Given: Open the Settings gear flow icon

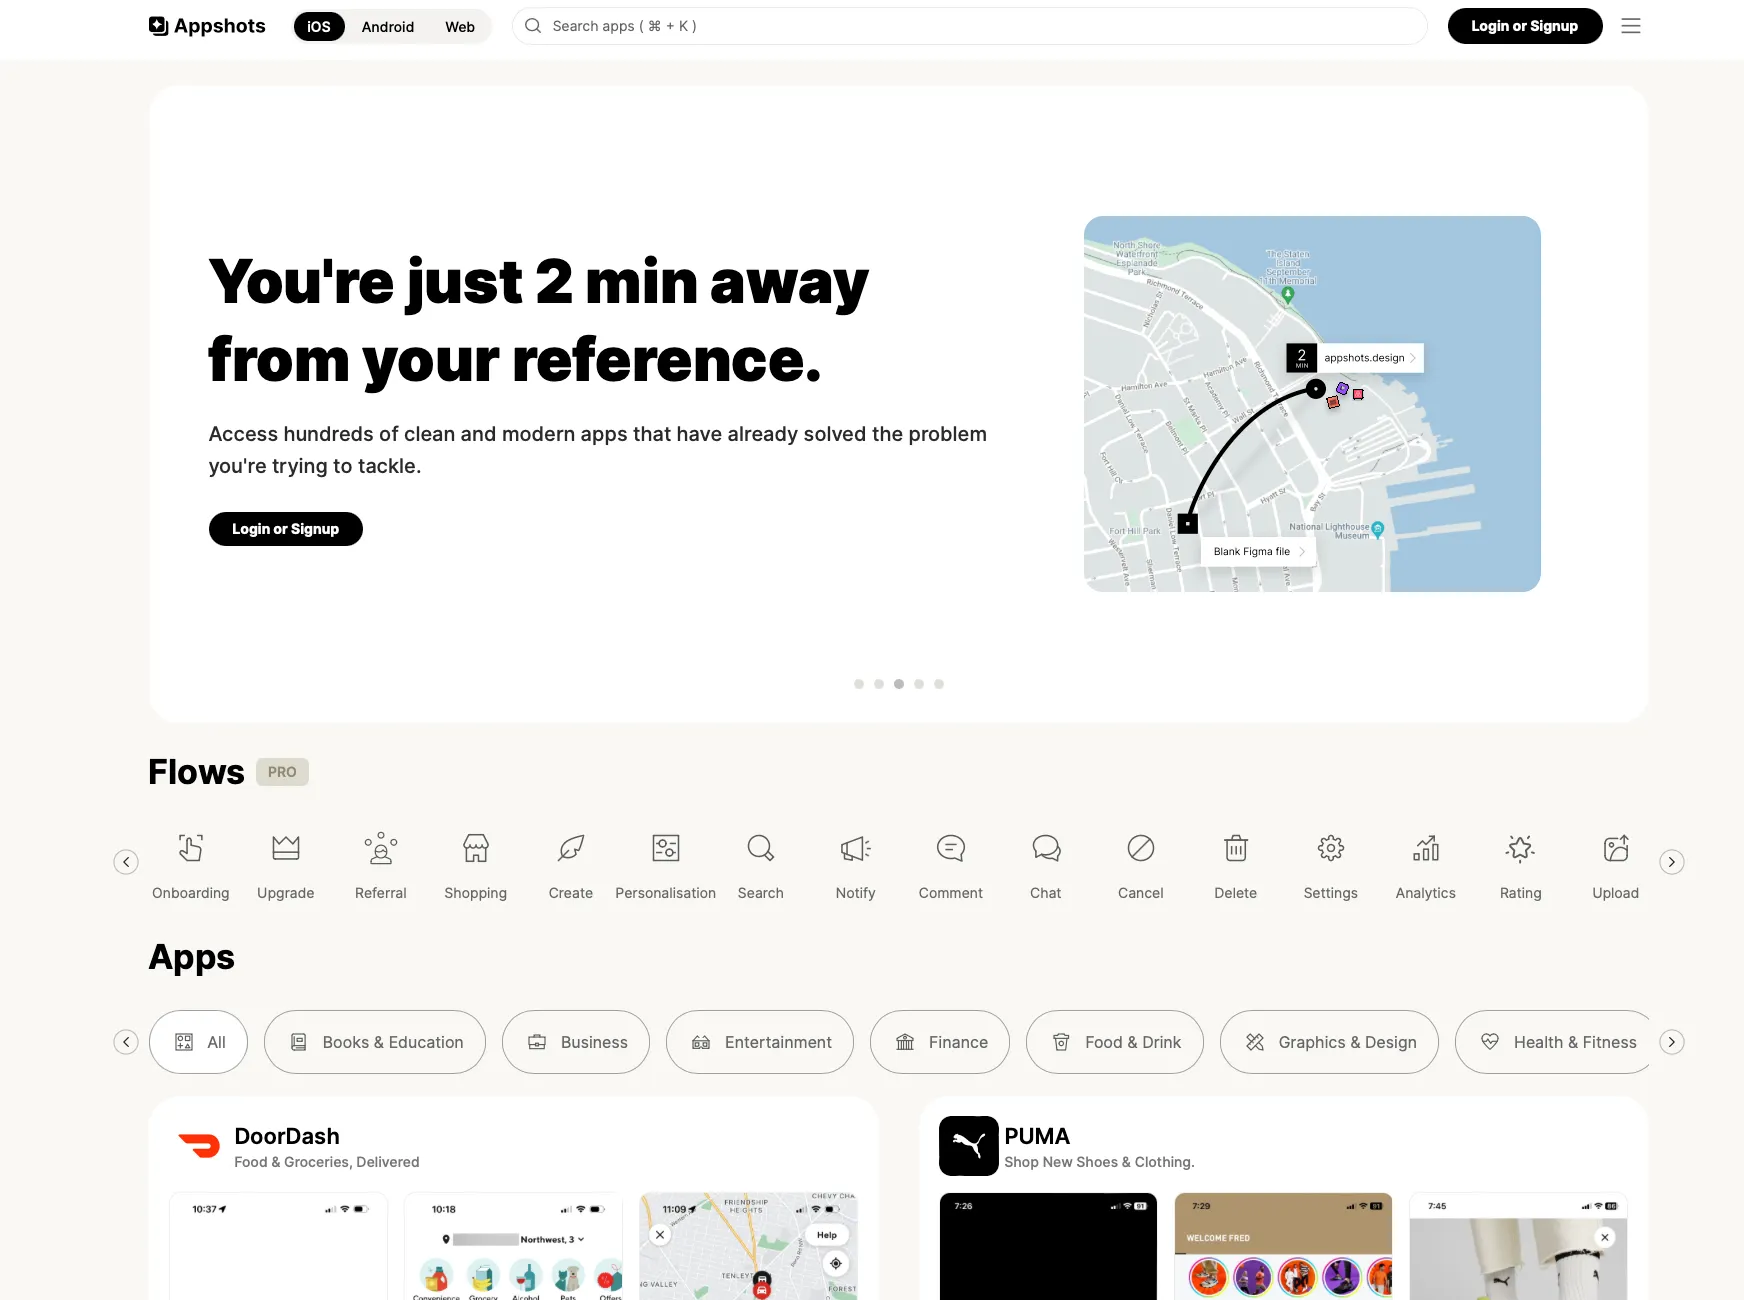Looking at the screenshot, I should [x=1331, y=848].
